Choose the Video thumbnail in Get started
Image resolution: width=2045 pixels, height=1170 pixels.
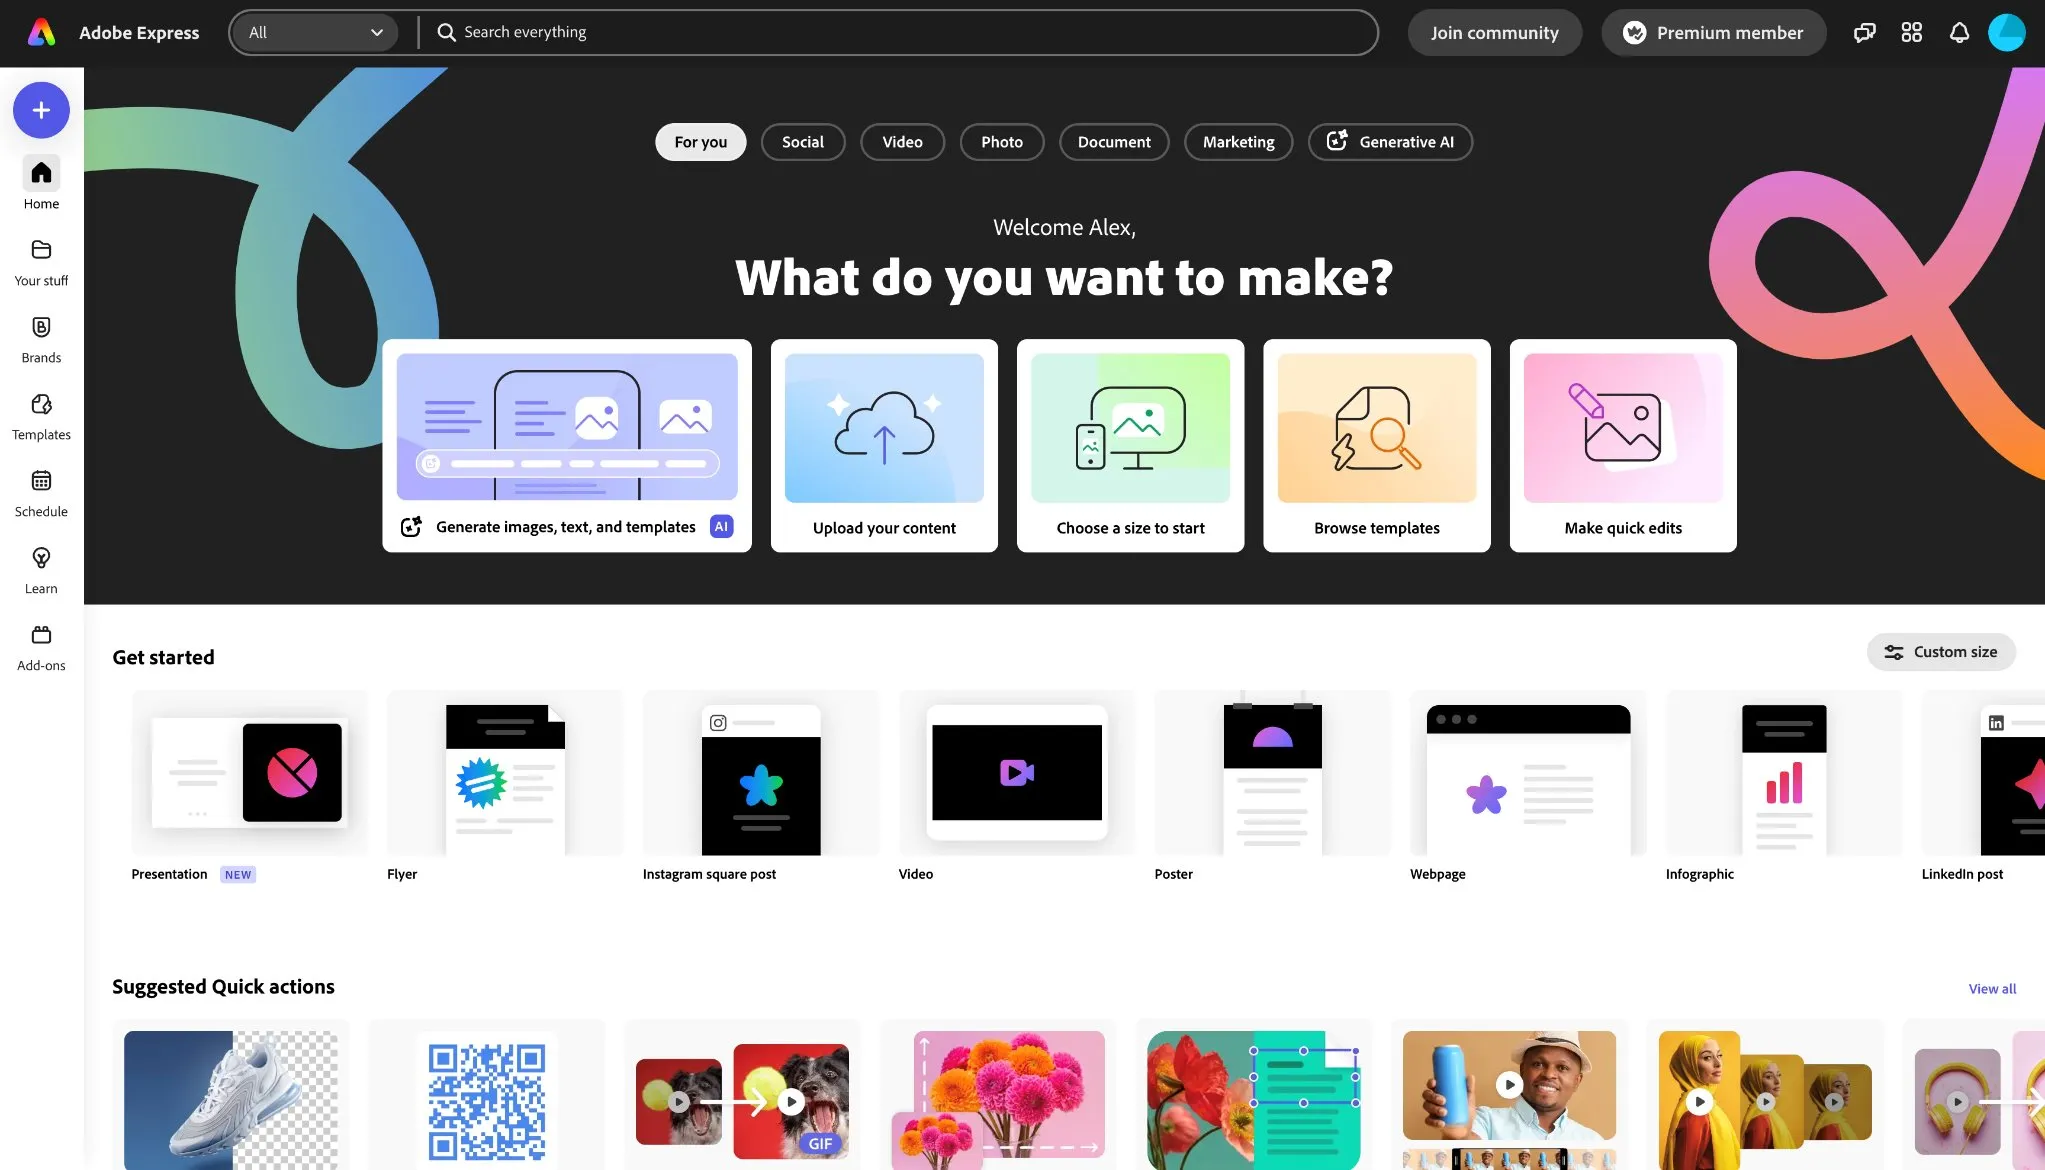pyautogui.click(x=1017, y=772)
